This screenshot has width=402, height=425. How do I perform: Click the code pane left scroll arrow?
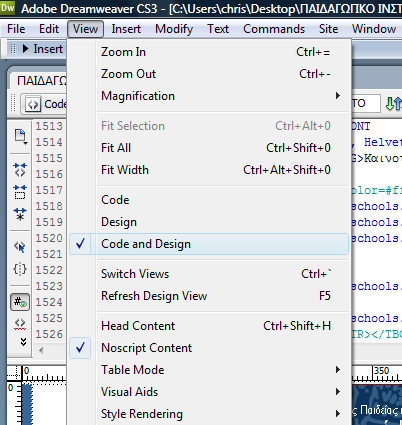[41, 350]
